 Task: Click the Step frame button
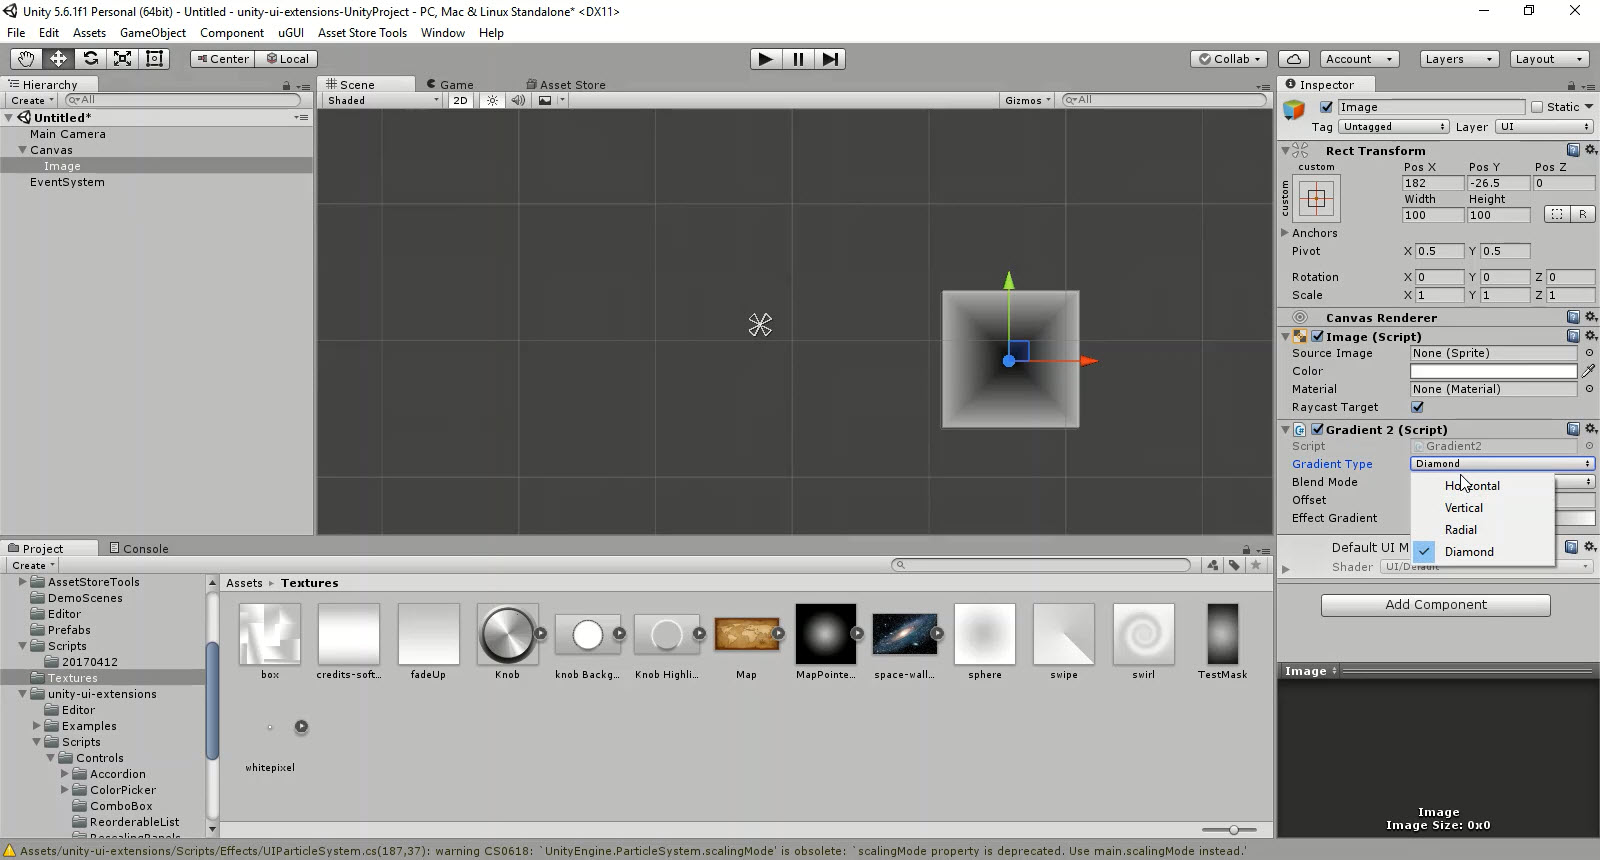point(830,59)
